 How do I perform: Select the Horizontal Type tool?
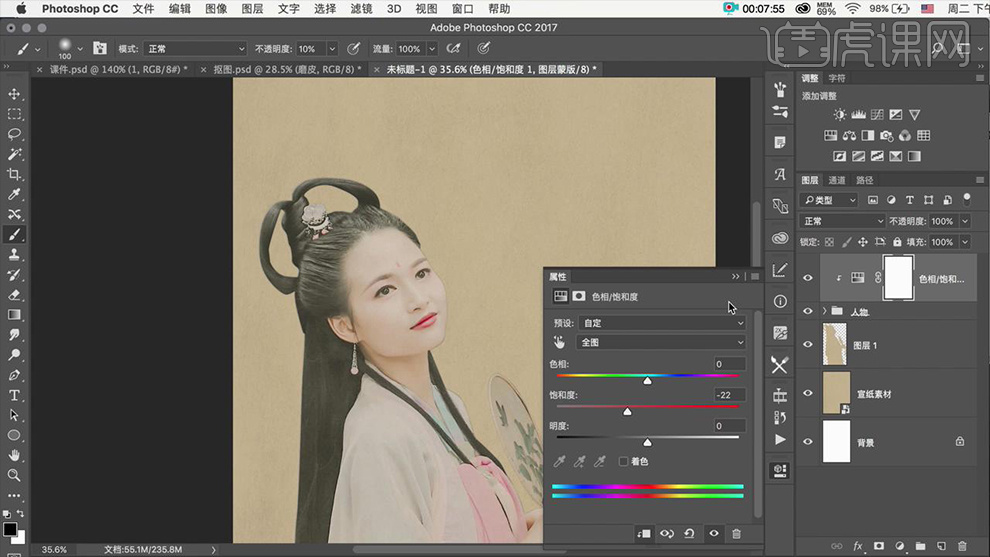tap(14, 395)
